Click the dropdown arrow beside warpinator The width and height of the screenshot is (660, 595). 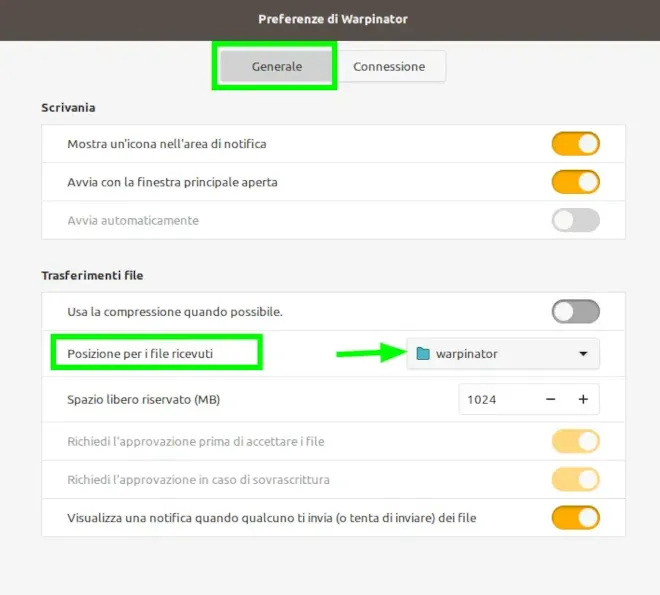pos(583,354)
